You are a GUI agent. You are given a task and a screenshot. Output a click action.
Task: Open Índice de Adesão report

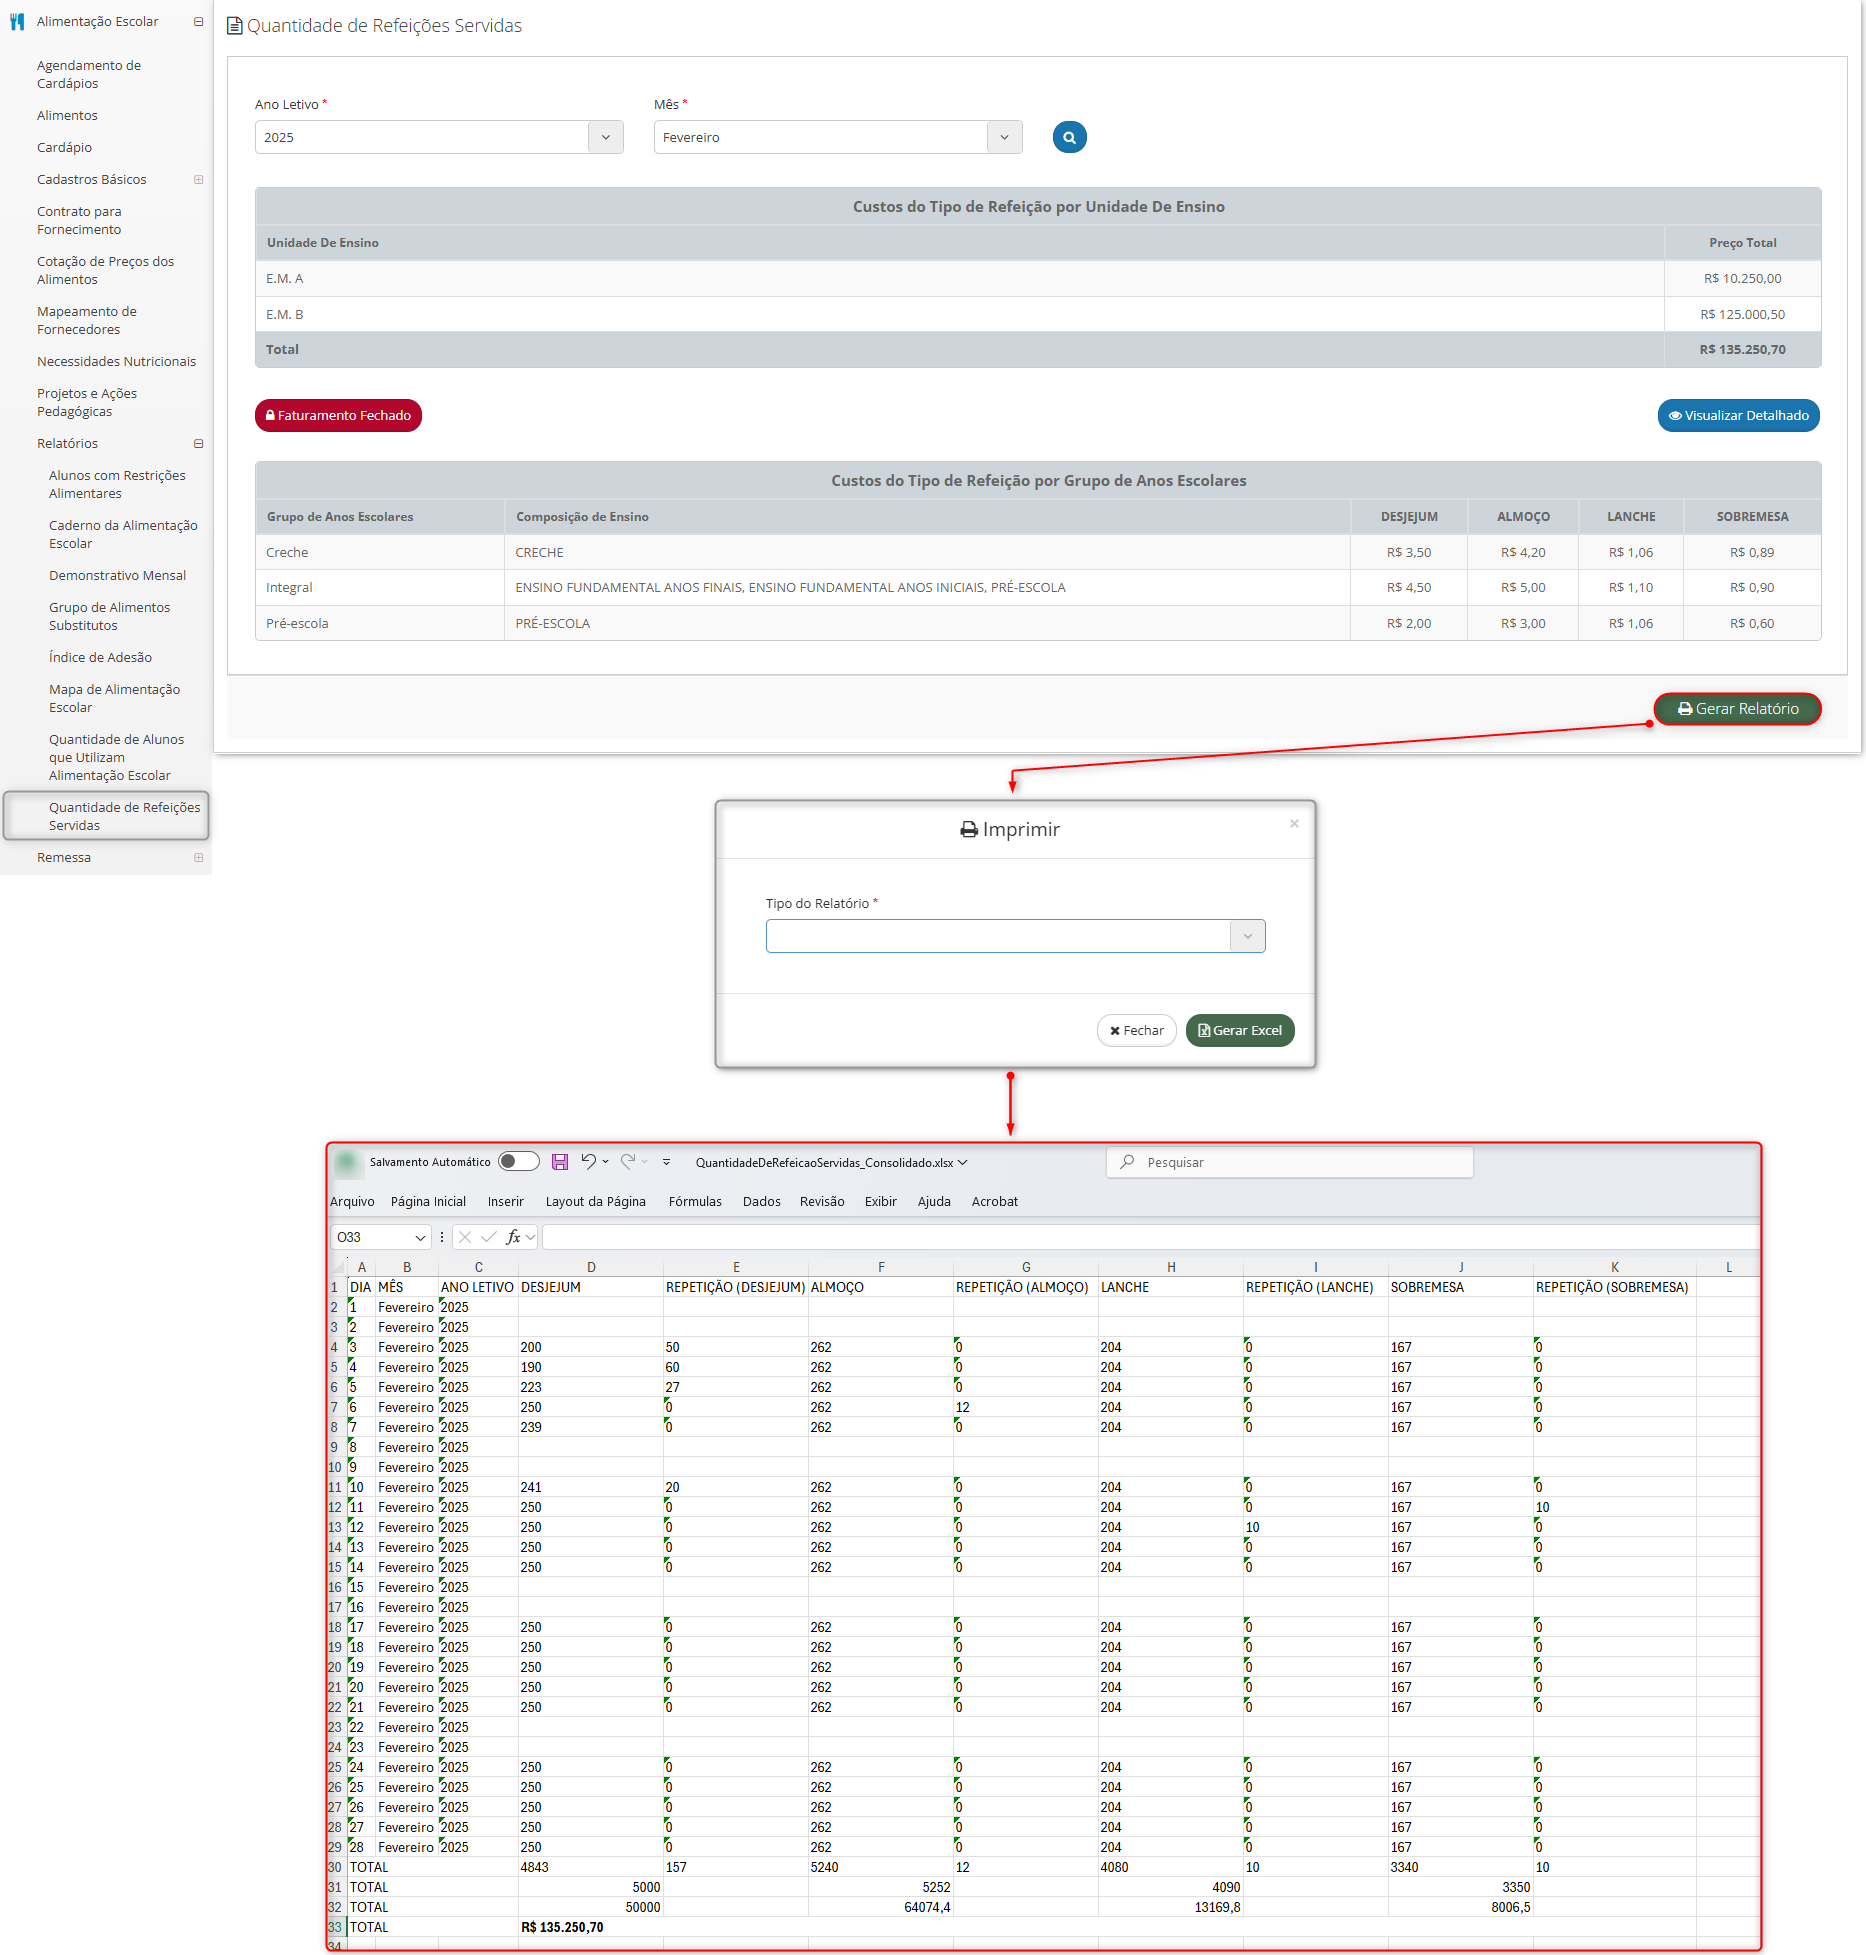tap(100, 657)
